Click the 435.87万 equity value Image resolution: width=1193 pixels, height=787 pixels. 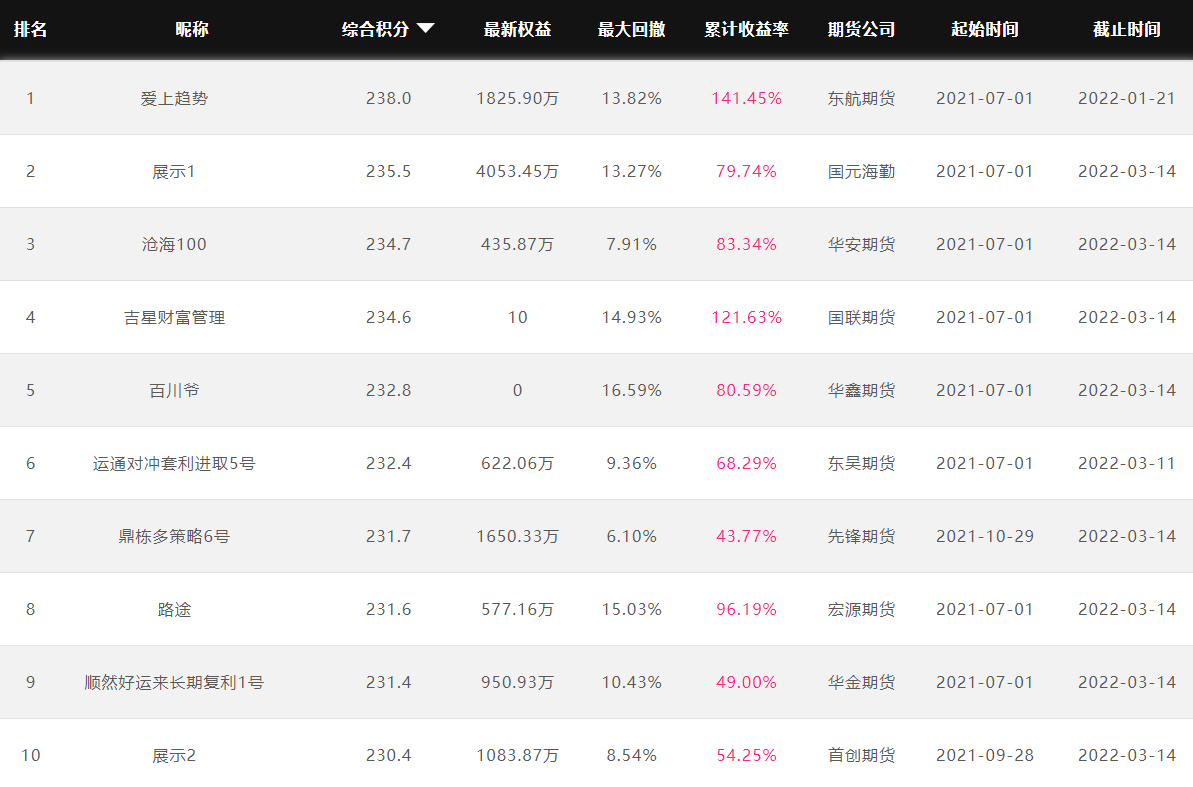517,244
